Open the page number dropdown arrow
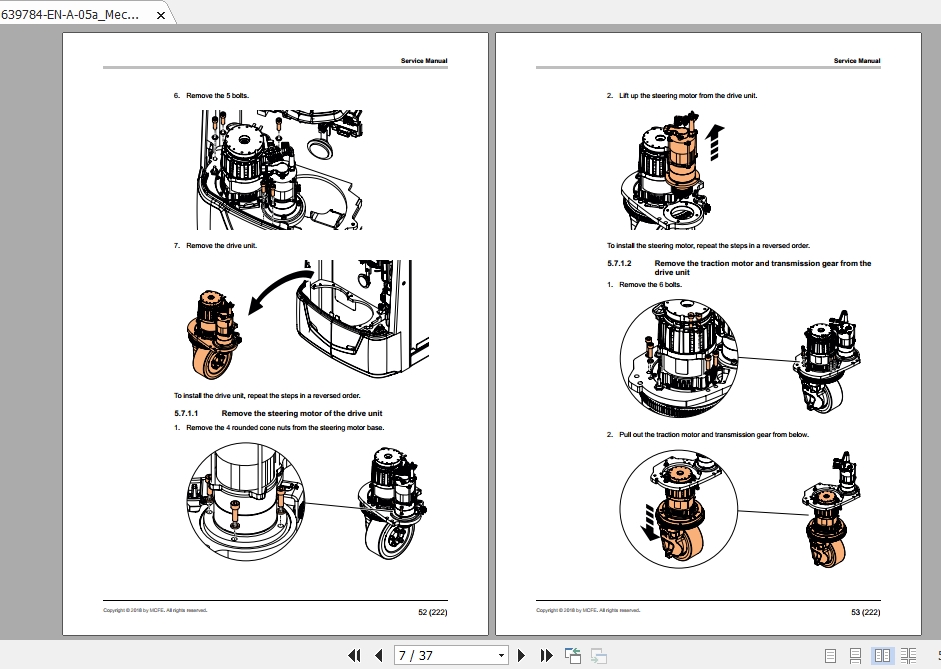Viewport: 941px width, 669px height. tap(500, 655)
